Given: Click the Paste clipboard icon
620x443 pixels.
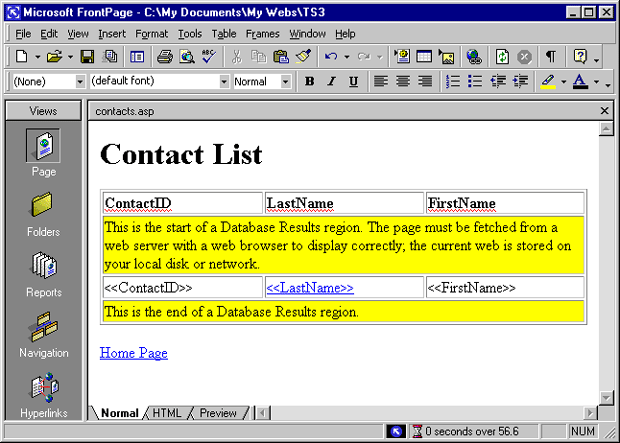Looking at the screenshot, I should pos(281,57).
